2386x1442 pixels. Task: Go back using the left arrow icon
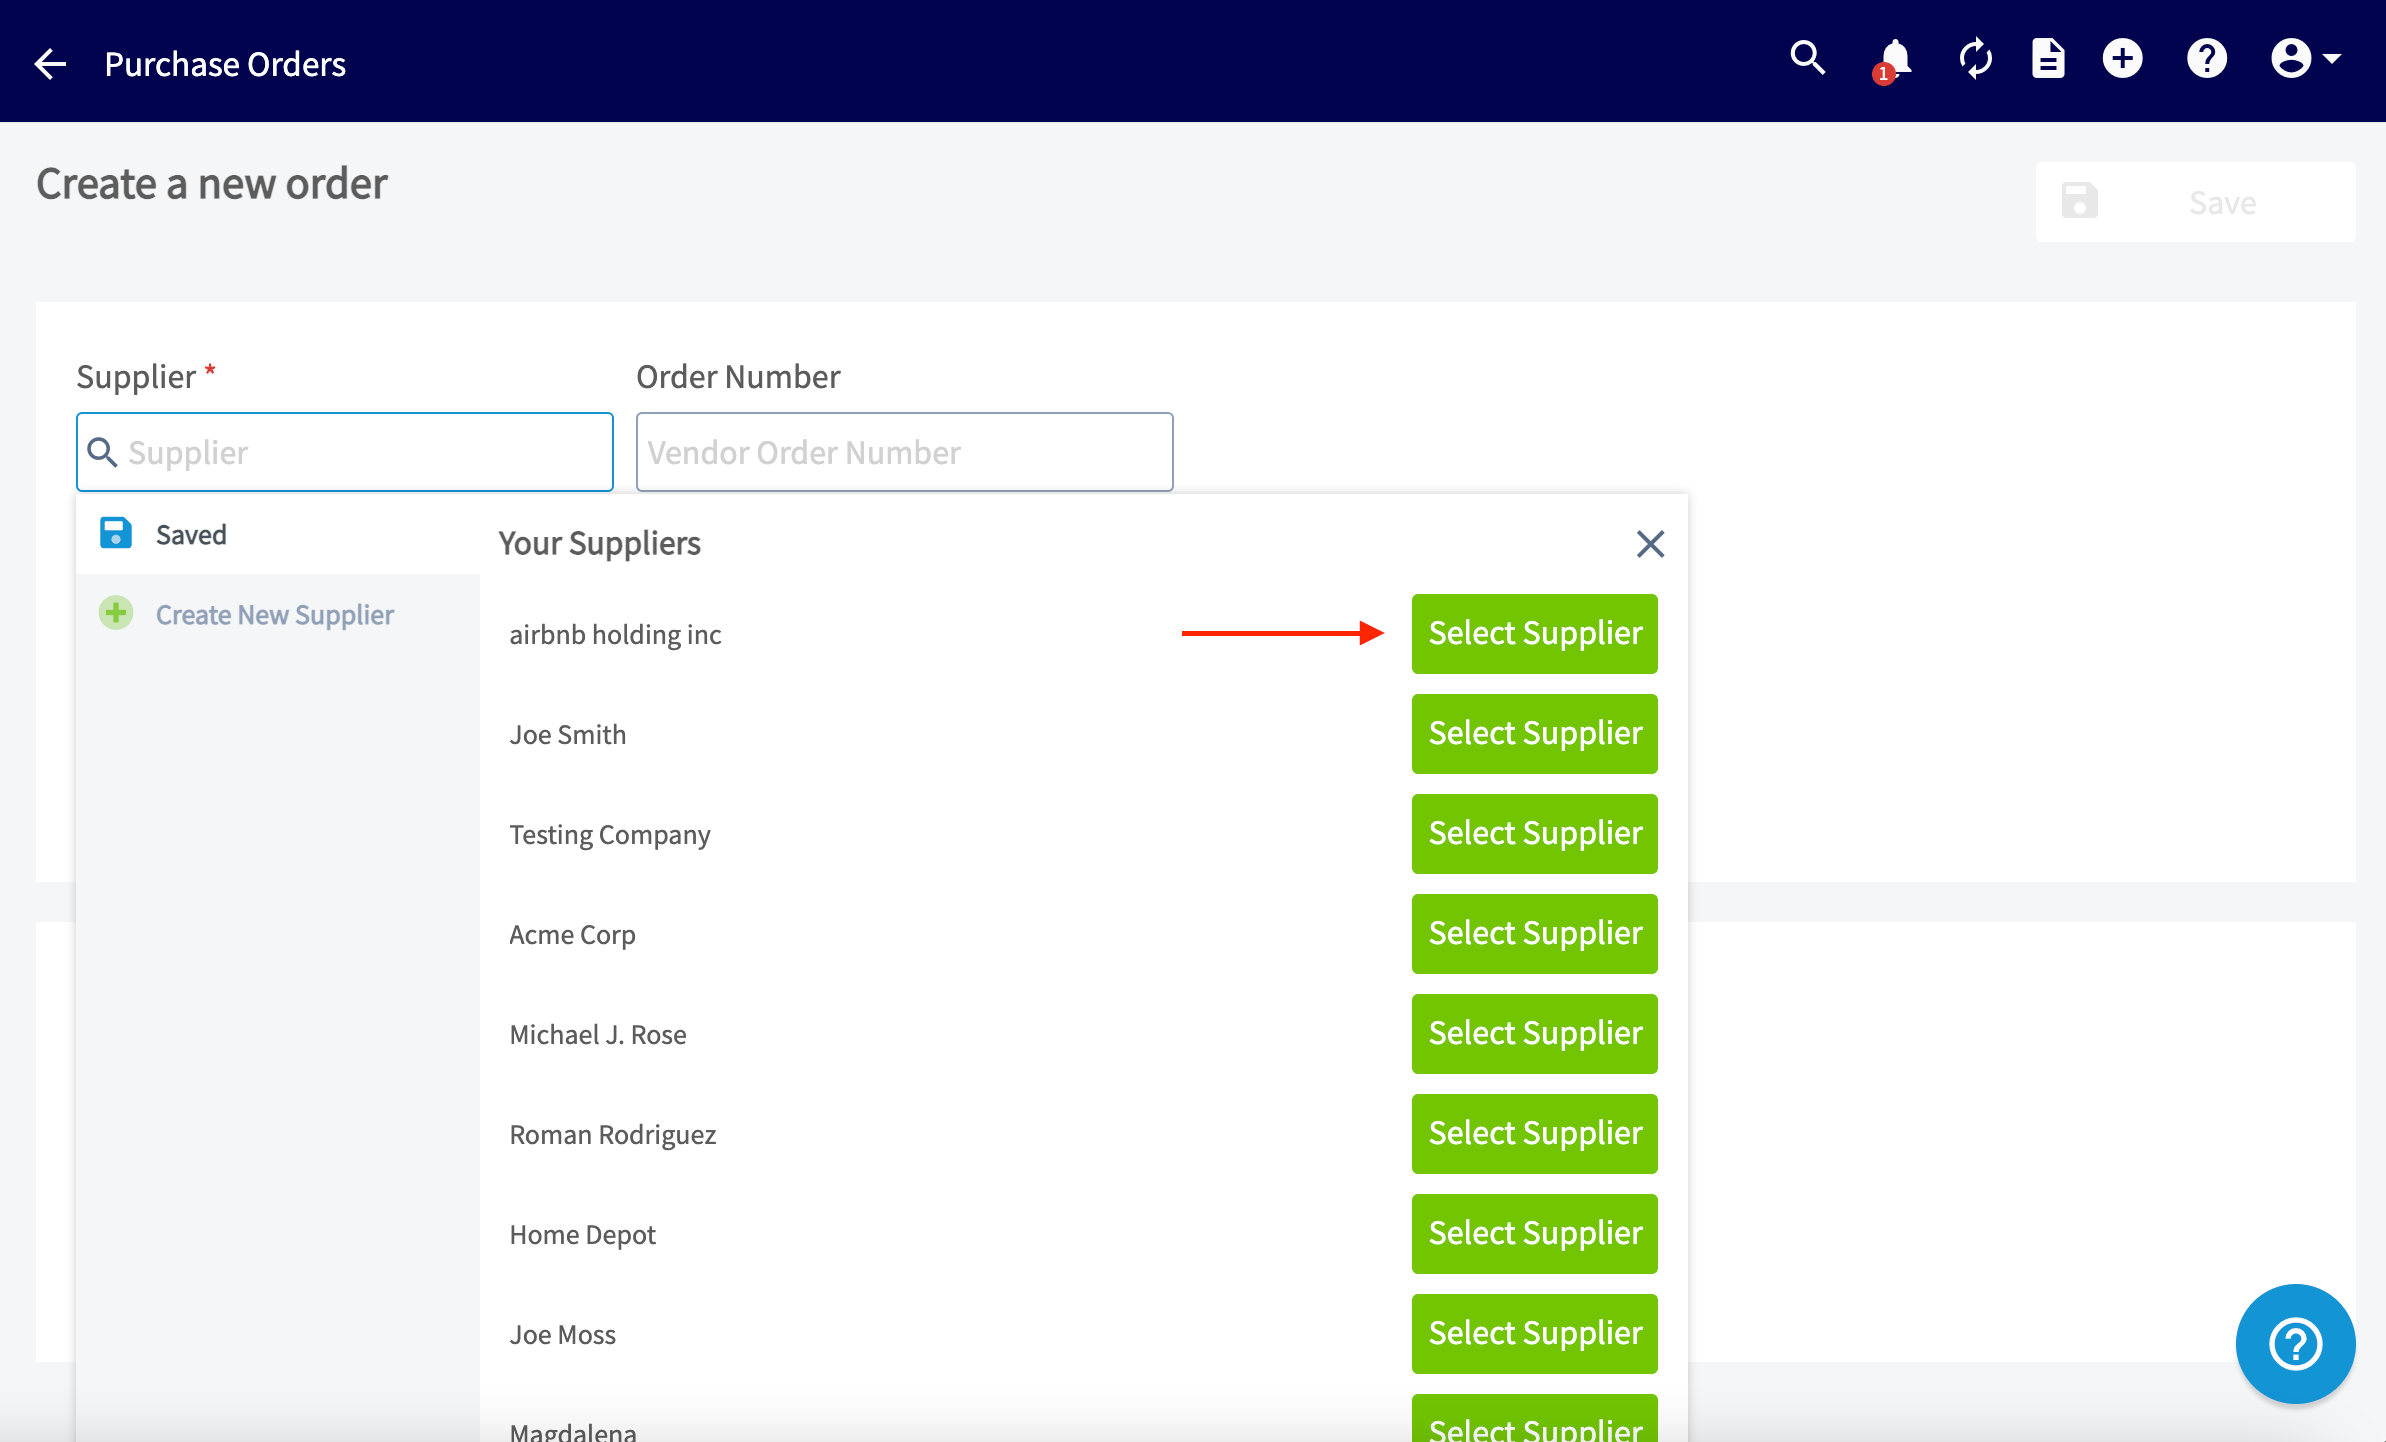click(x=50, y=64)
